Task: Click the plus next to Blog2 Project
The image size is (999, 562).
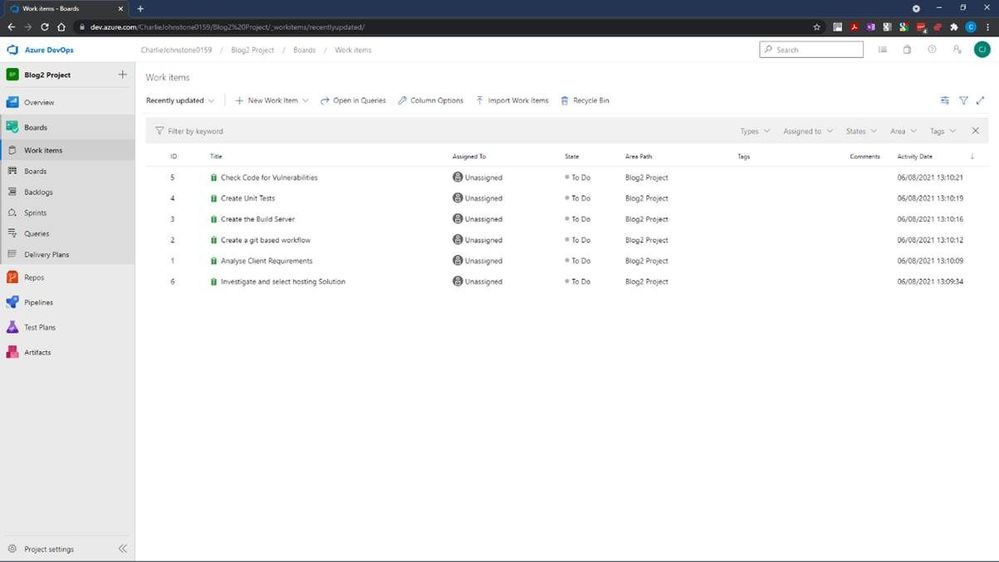Action: 122,75
